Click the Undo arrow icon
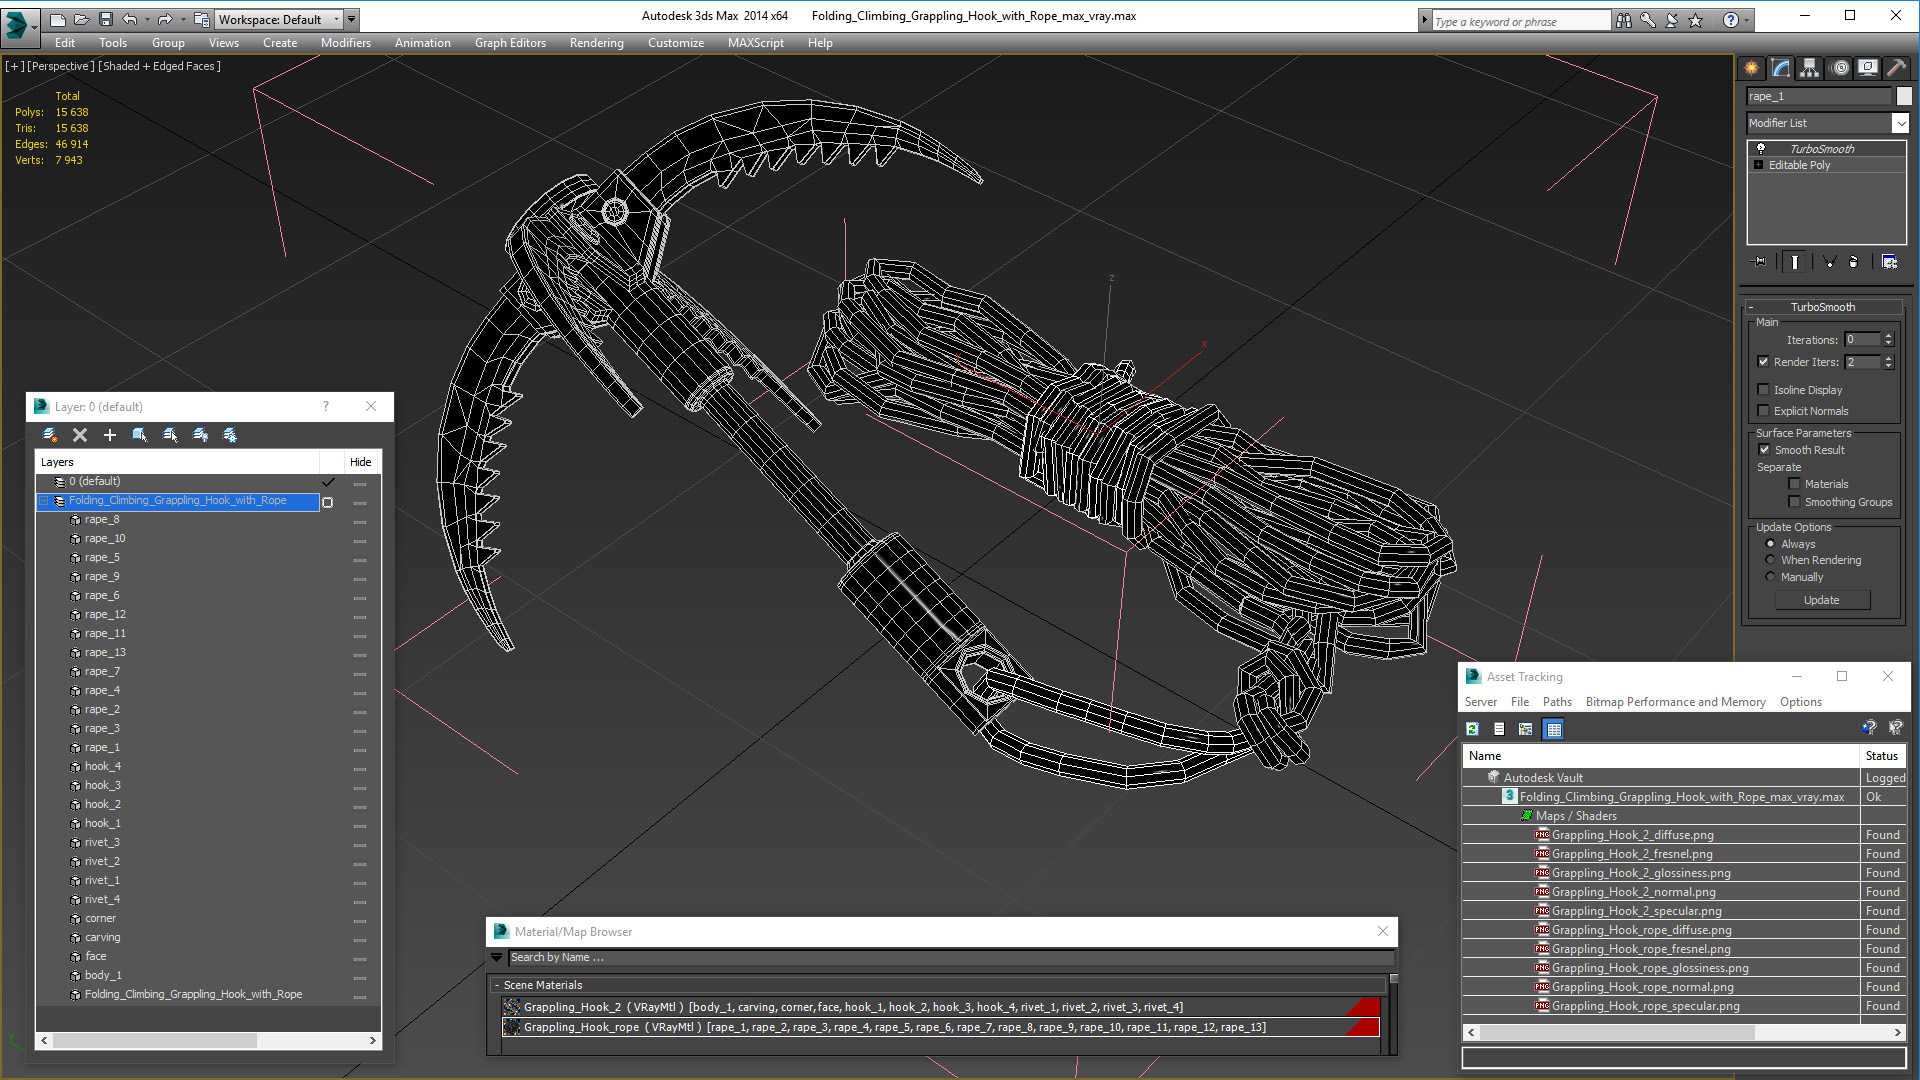1920x1080 pixels. tap(129, 19)
